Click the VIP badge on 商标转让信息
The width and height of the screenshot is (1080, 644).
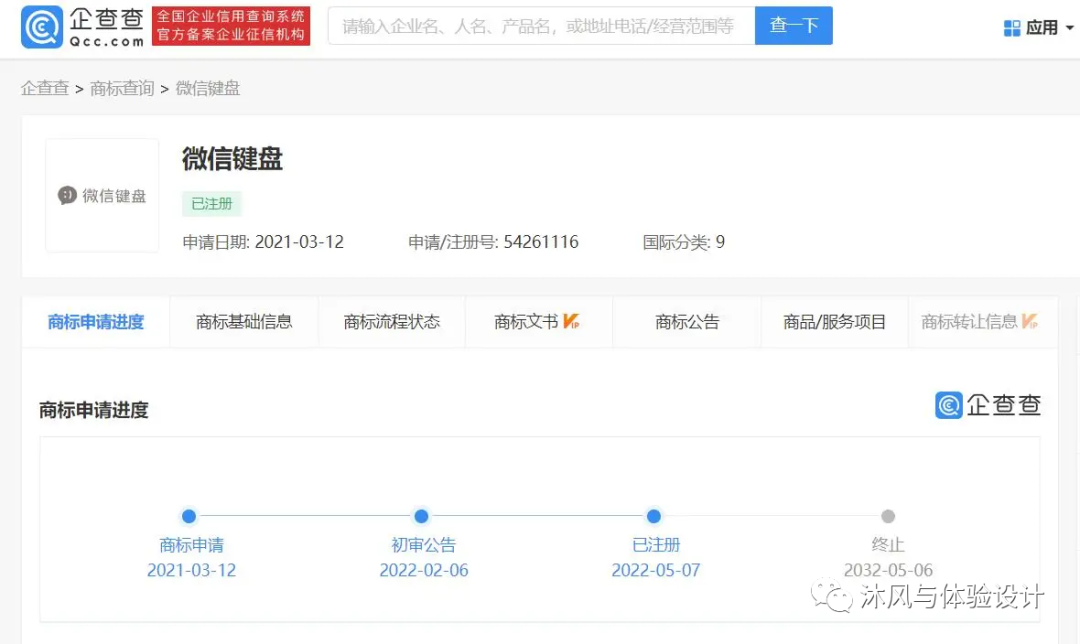pos(1030,321)
